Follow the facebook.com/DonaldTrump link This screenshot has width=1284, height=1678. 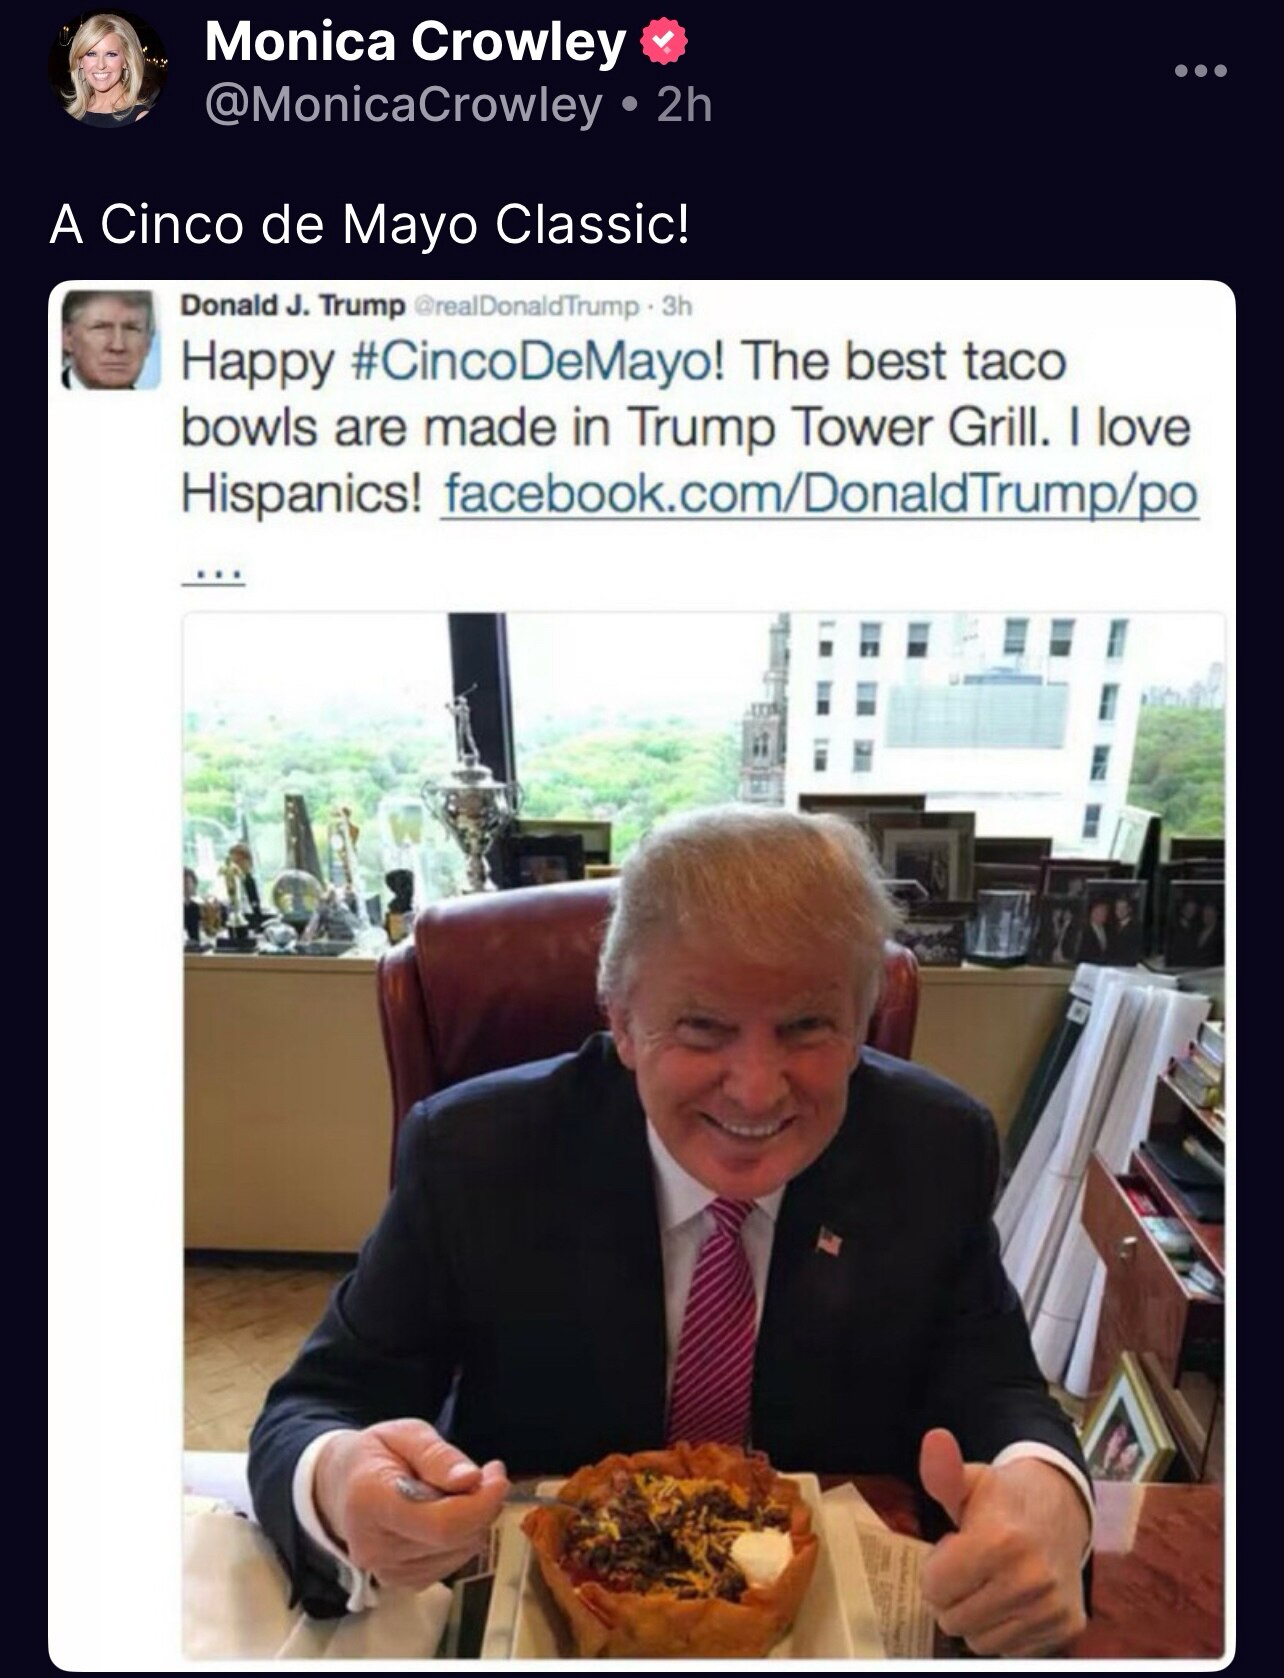(819, 492)
